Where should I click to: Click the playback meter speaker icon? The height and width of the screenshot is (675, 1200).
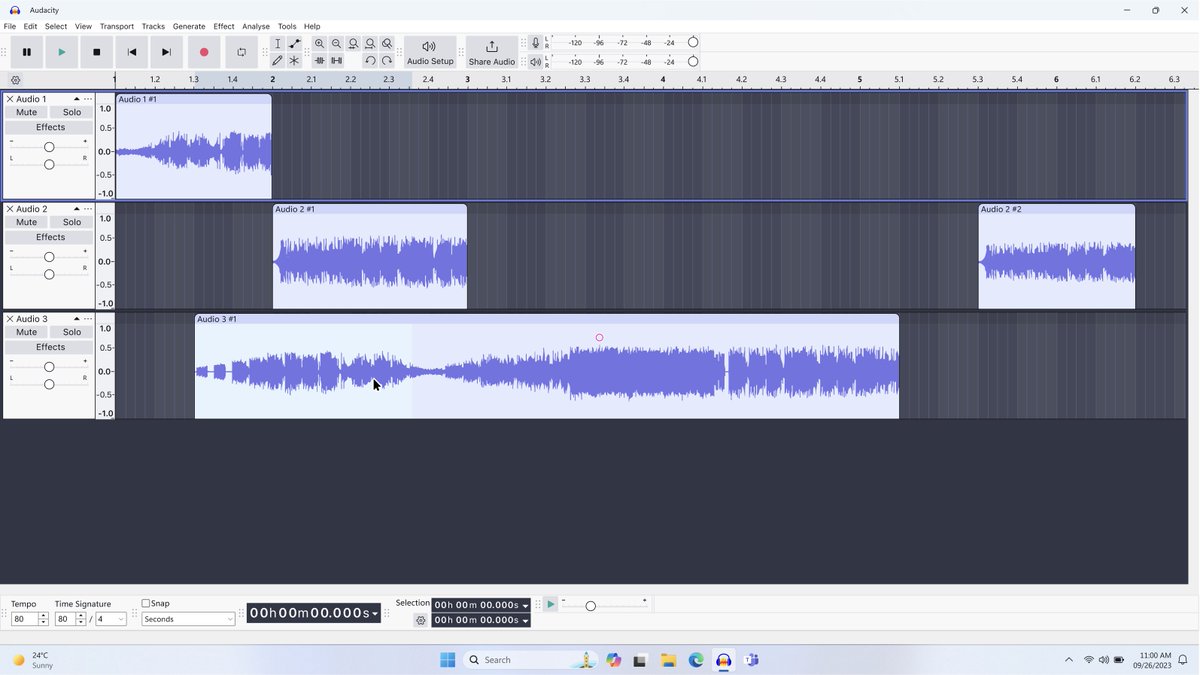[536, 62]
